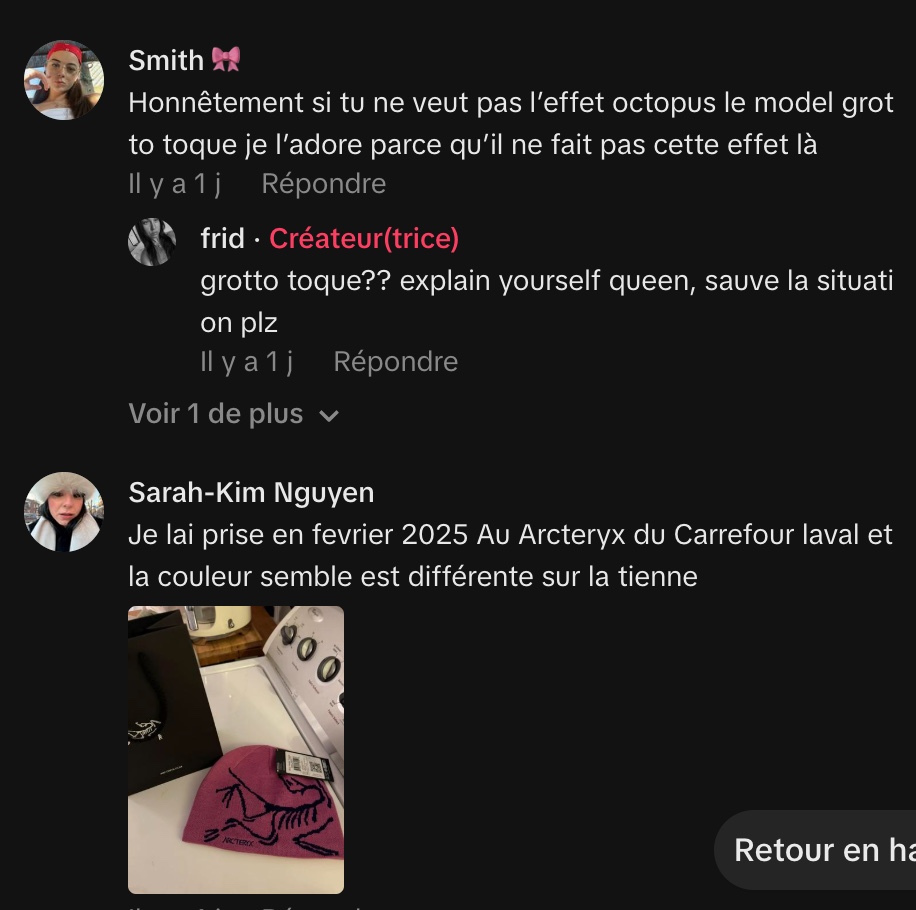The image size is (916, 910).
Task: Expand replies with the chevron arrow
Action: pos(329,415)
